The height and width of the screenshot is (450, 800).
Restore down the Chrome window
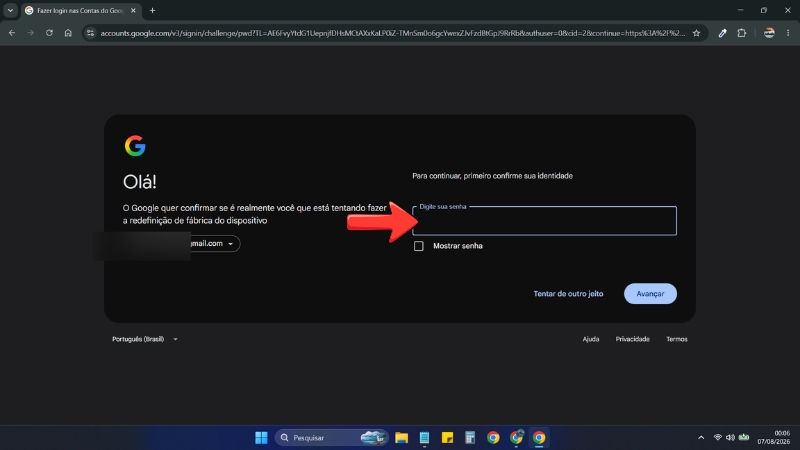[x=764, y=10]
